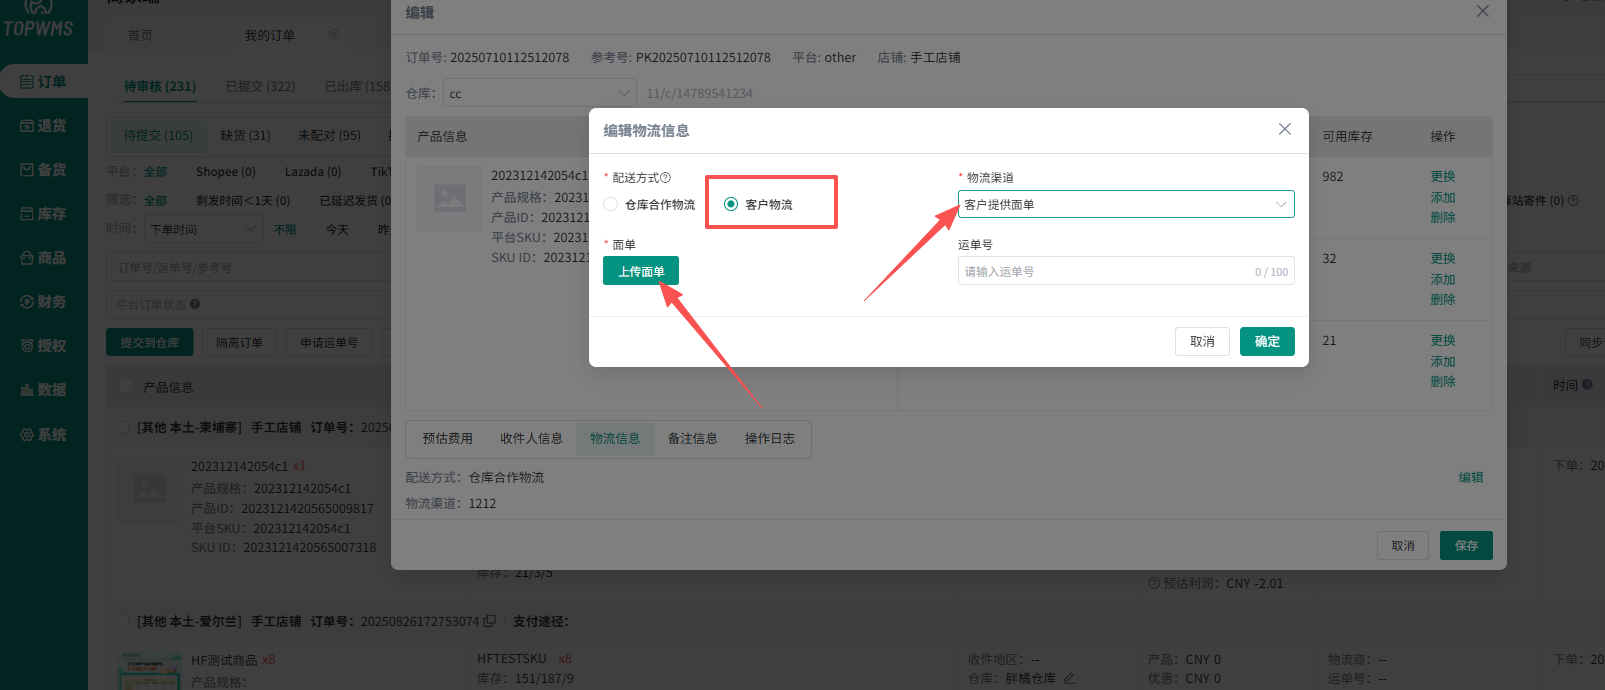Image resolution: width=1605 pixels, height=690 pixels.
Task: Tick the checkbox for 其他 本土-柬埔寨 order
Action: coord(124,427)
